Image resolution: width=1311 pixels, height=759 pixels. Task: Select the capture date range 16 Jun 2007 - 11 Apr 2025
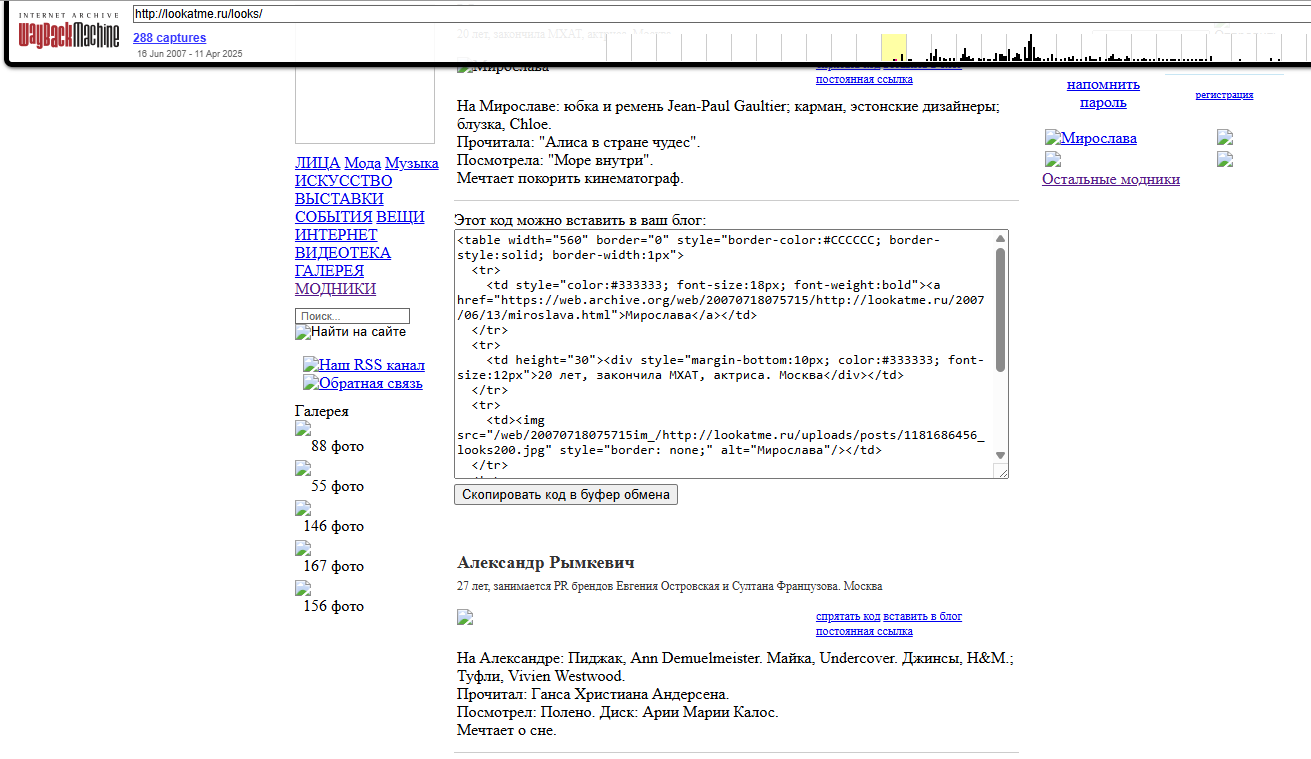coord(190,54)
